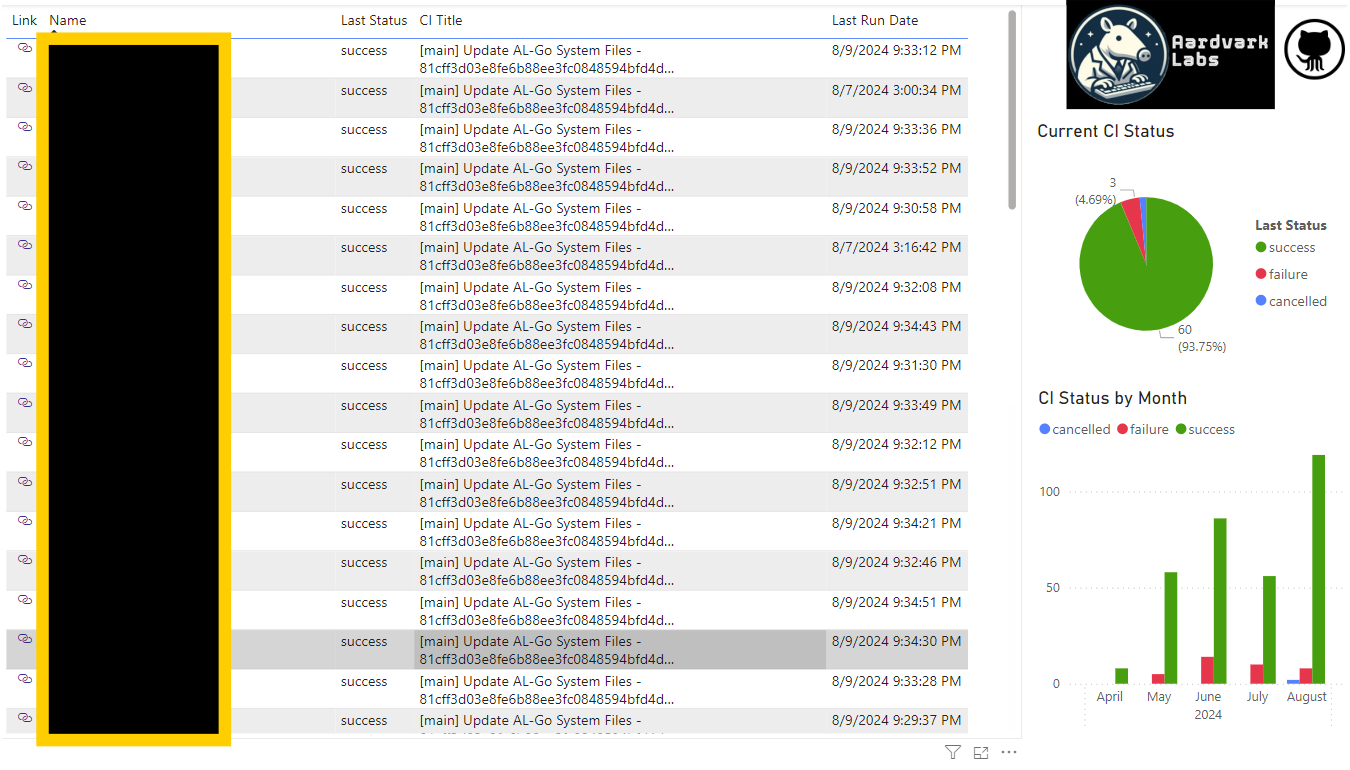Click the link icon on the highlighted row
Screen dimensions: 1350x770
[x=22, y=638]
